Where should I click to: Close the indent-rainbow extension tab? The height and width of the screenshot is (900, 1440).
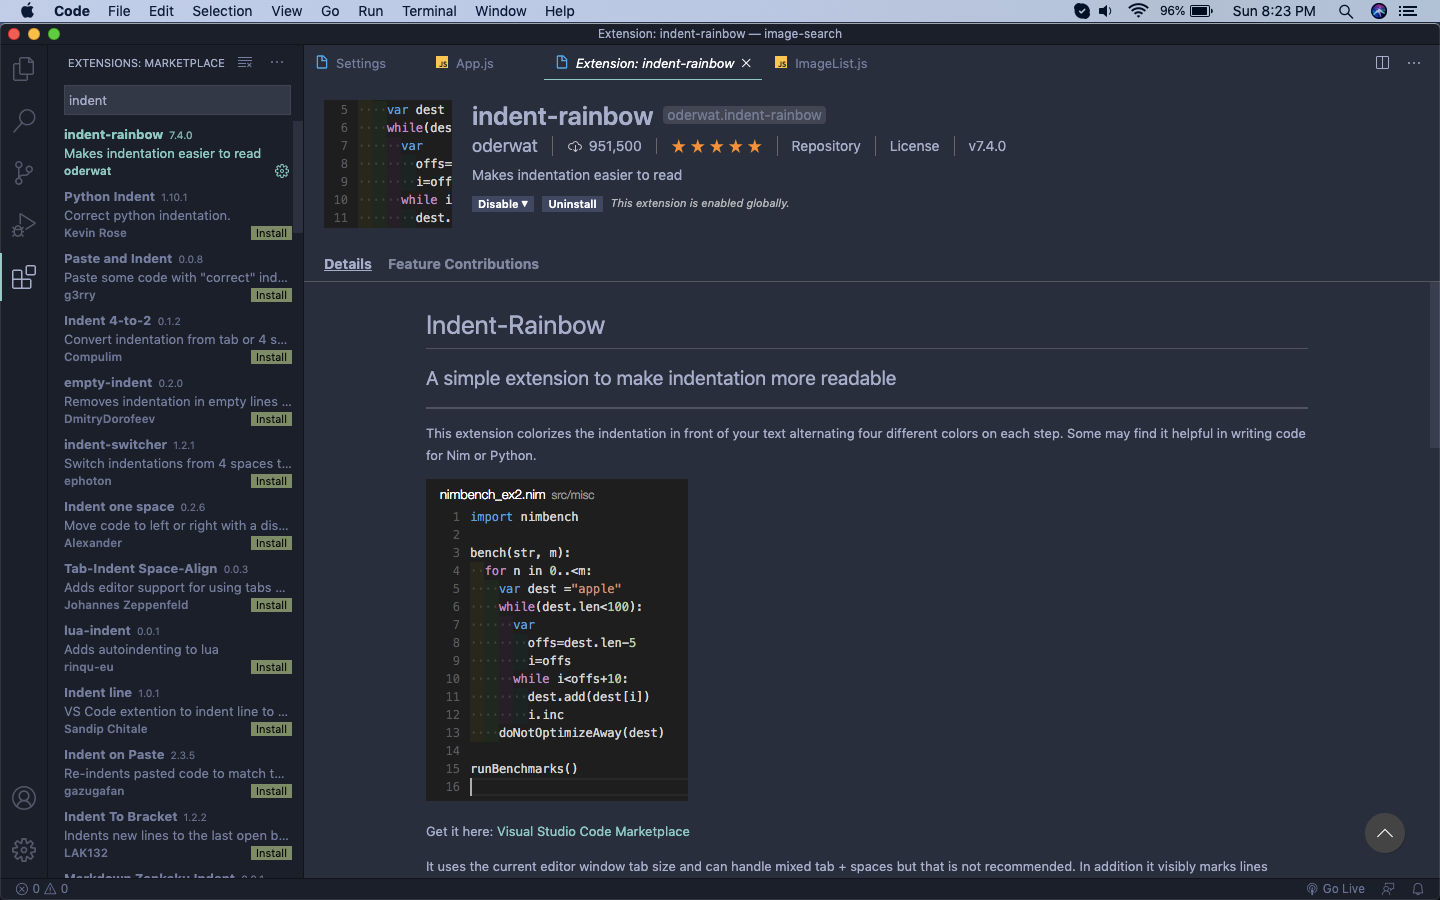746,63
